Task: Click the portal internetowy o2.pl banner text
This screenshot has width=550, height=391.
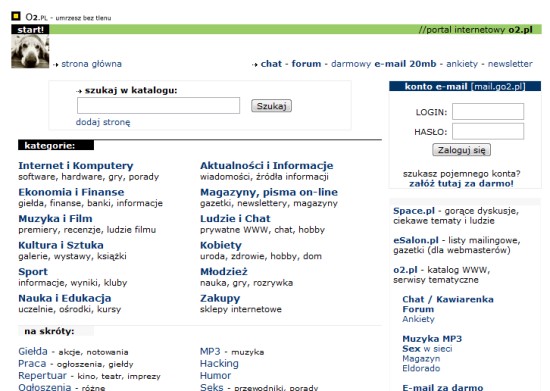Action: [476, 29]
